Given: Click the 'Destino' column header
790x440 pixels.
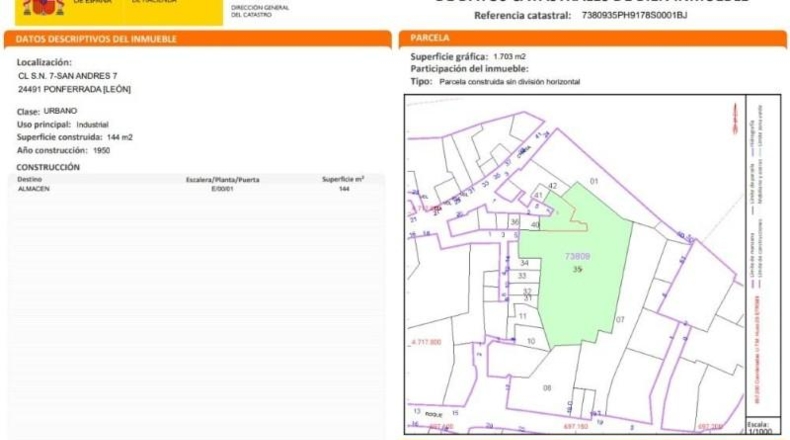Looking at the screenshot, I should click(30, 179).
